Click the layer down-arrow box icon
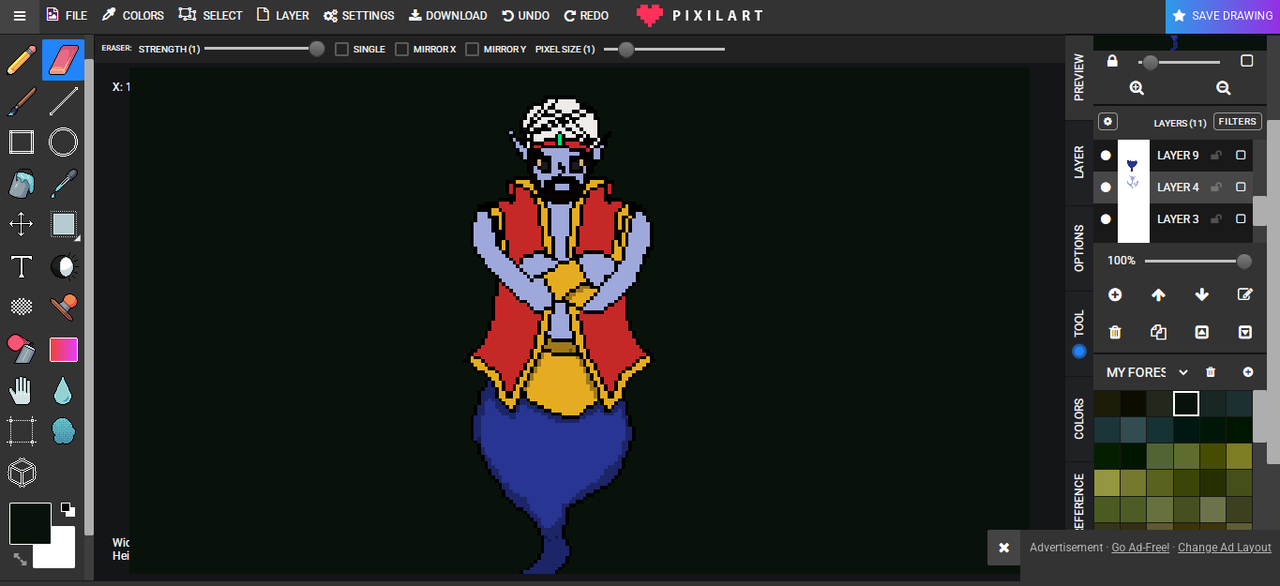 tap(1245, 332)
